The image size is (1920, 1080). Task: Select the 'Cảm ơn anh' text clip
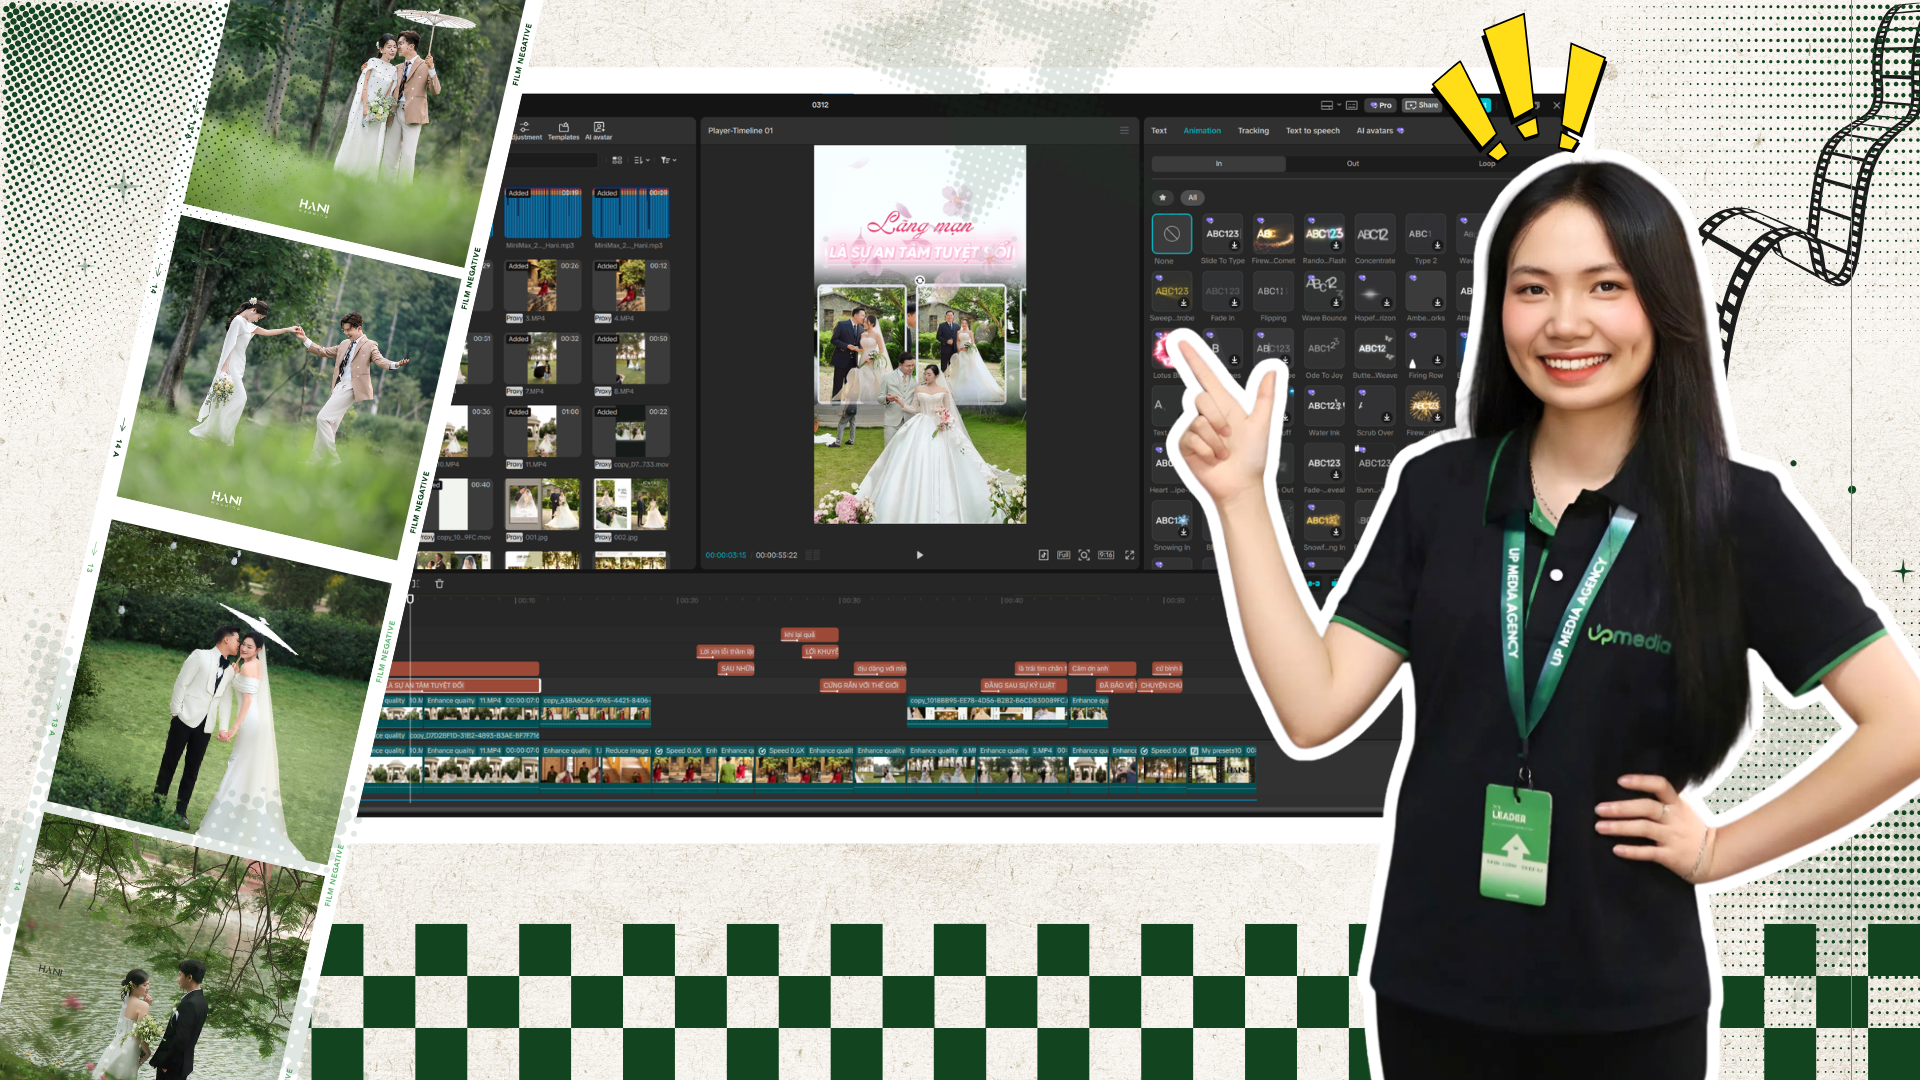tap(1102, 669)
